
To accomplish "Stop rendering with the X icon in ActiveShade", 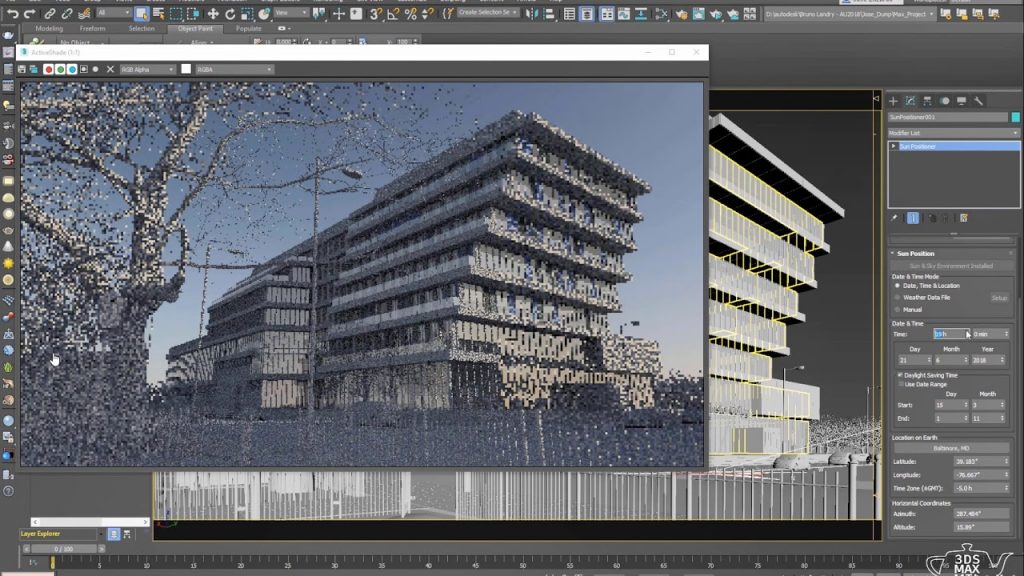I will pos(110,68).
